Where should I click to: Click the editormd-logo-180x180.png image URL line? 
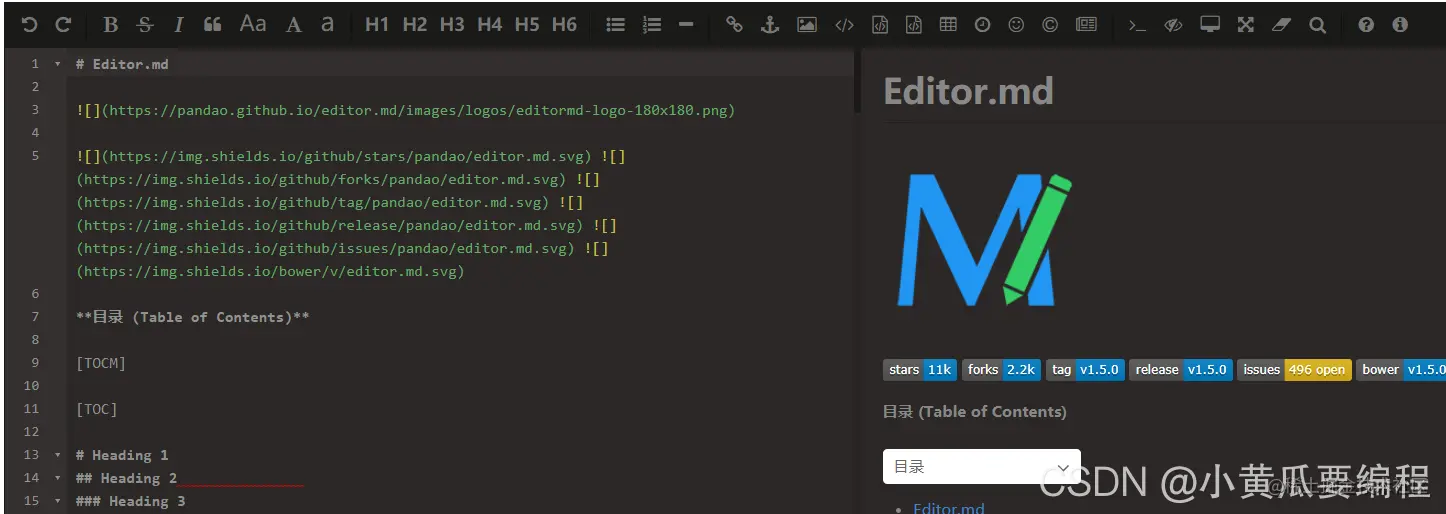pyautogui.click(x=405, y=110)
